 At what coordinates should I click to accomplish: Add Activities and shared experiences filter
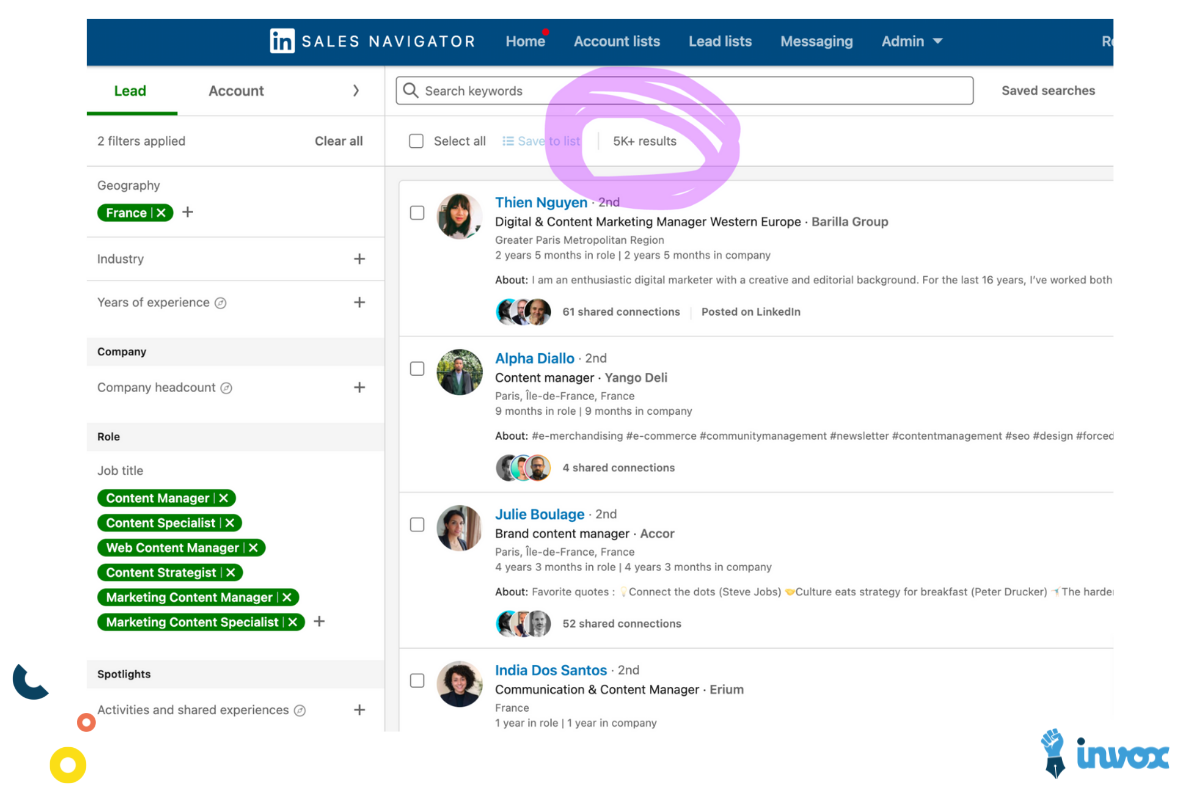tap(359, 710)
